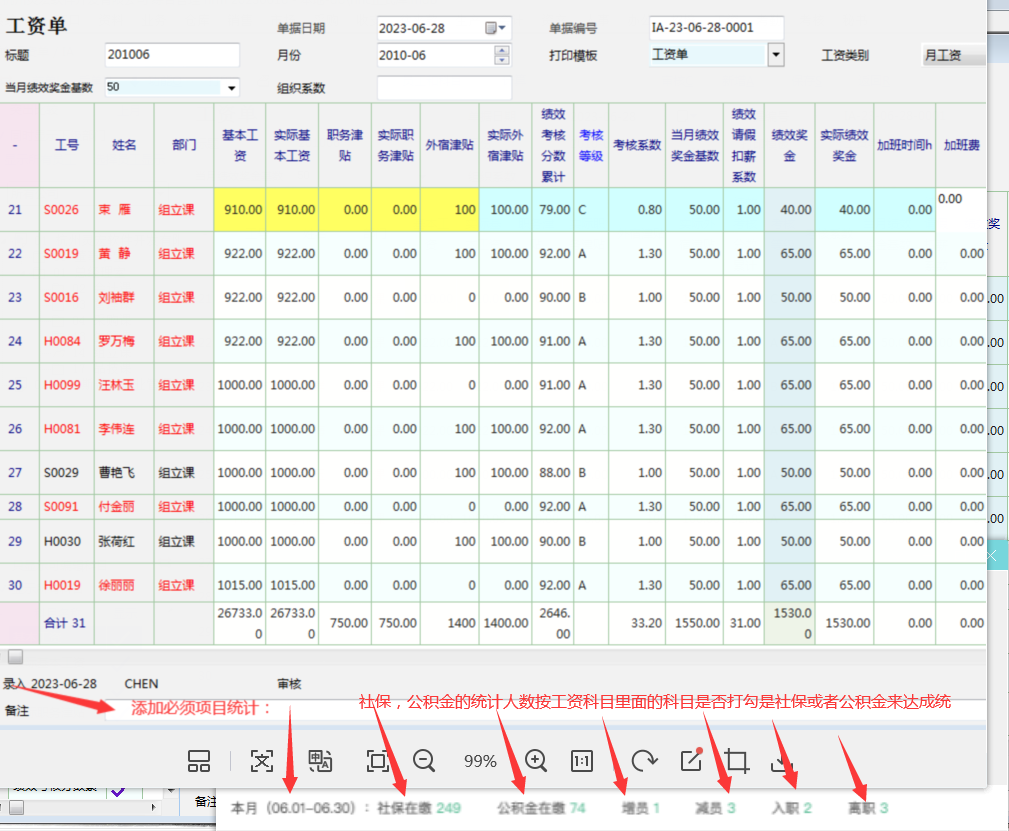Select the crop tool
1009x831 pixels.
click(x=737, y=761)
